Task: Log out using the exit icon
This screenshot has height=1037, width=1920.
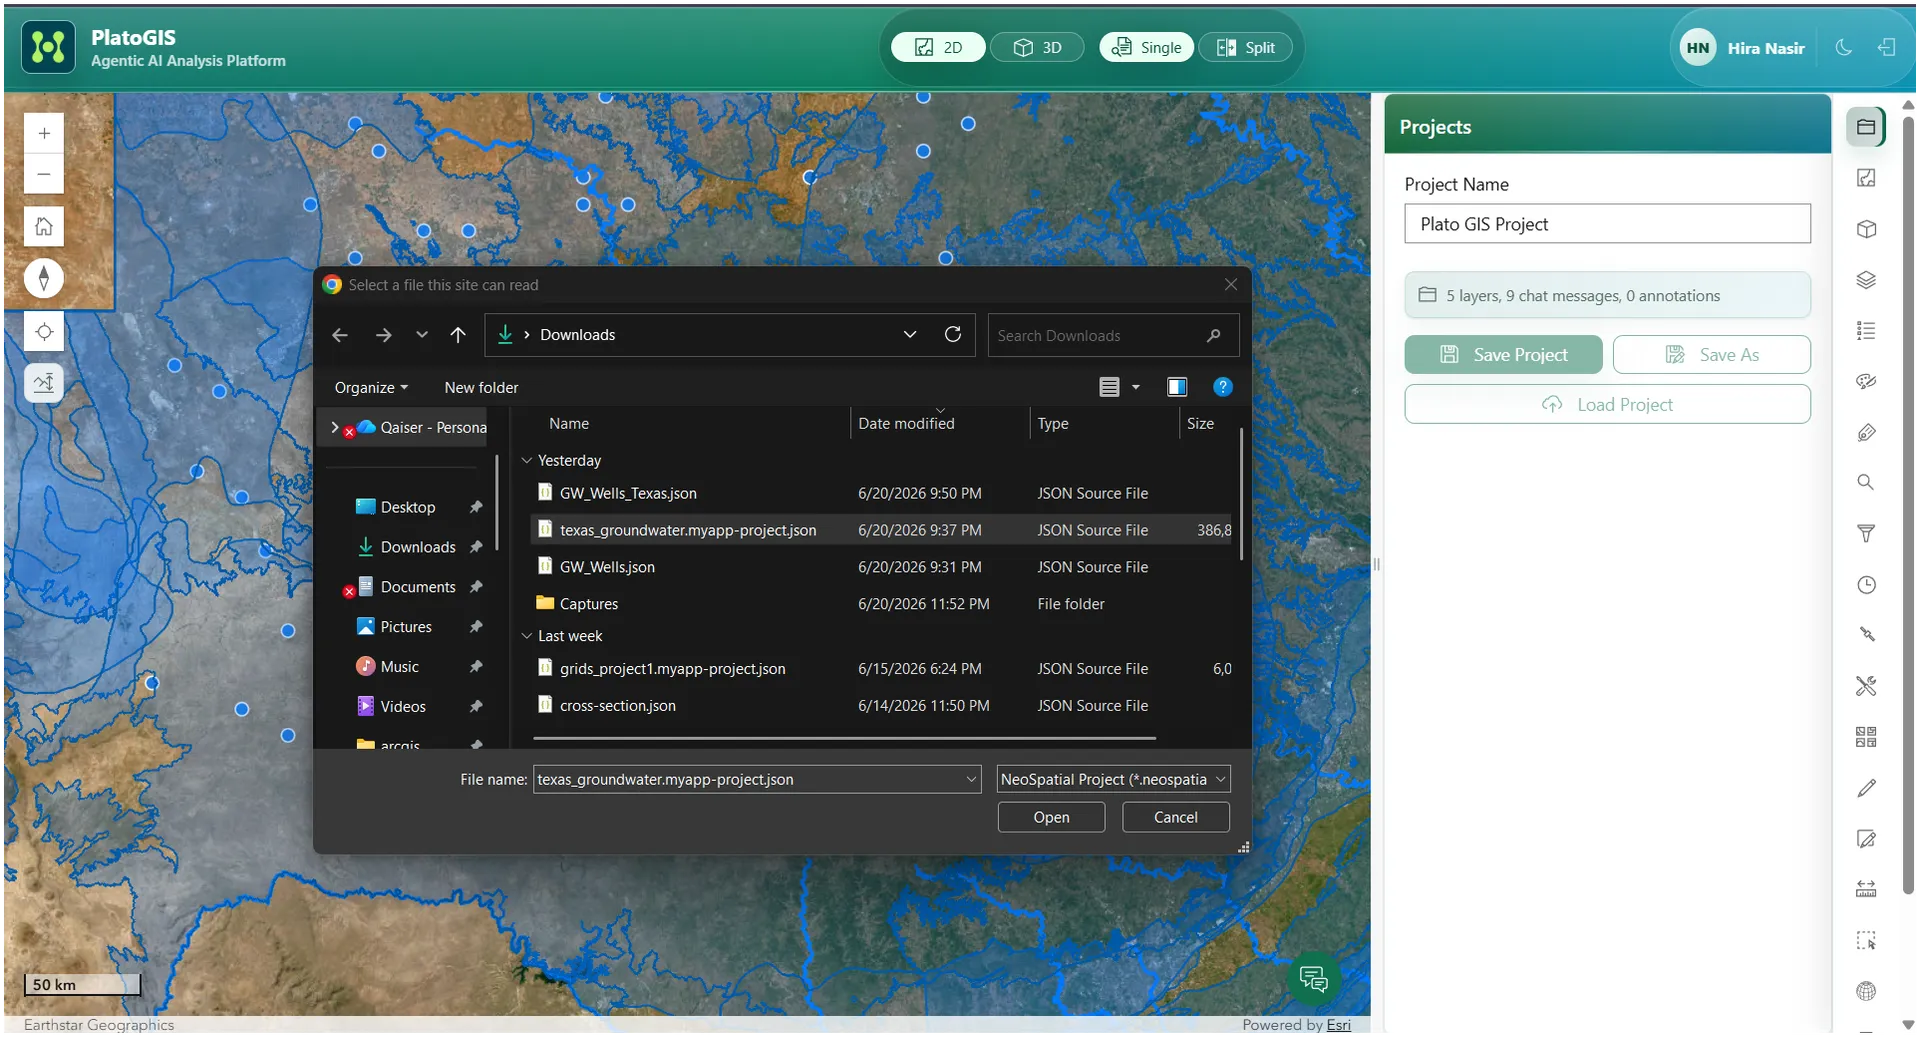Action: [x=1886, y=47]
